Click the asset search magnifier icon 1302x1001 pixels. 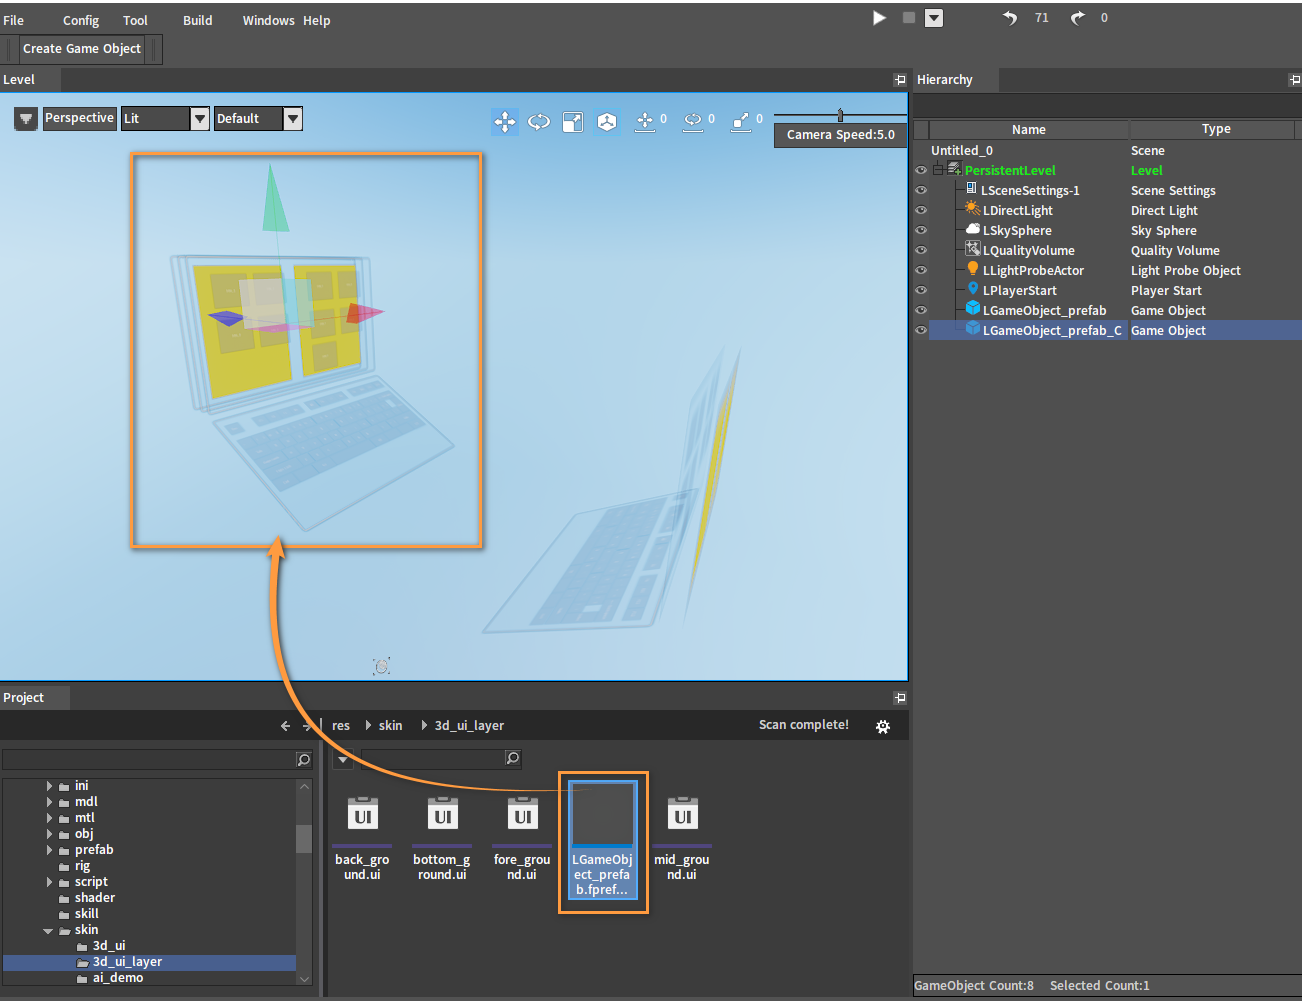pos(513,758)
